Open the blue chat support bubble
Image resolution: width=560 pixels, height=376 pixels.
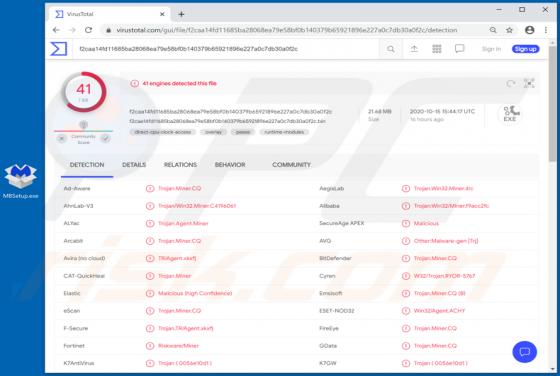click(524, 352)
